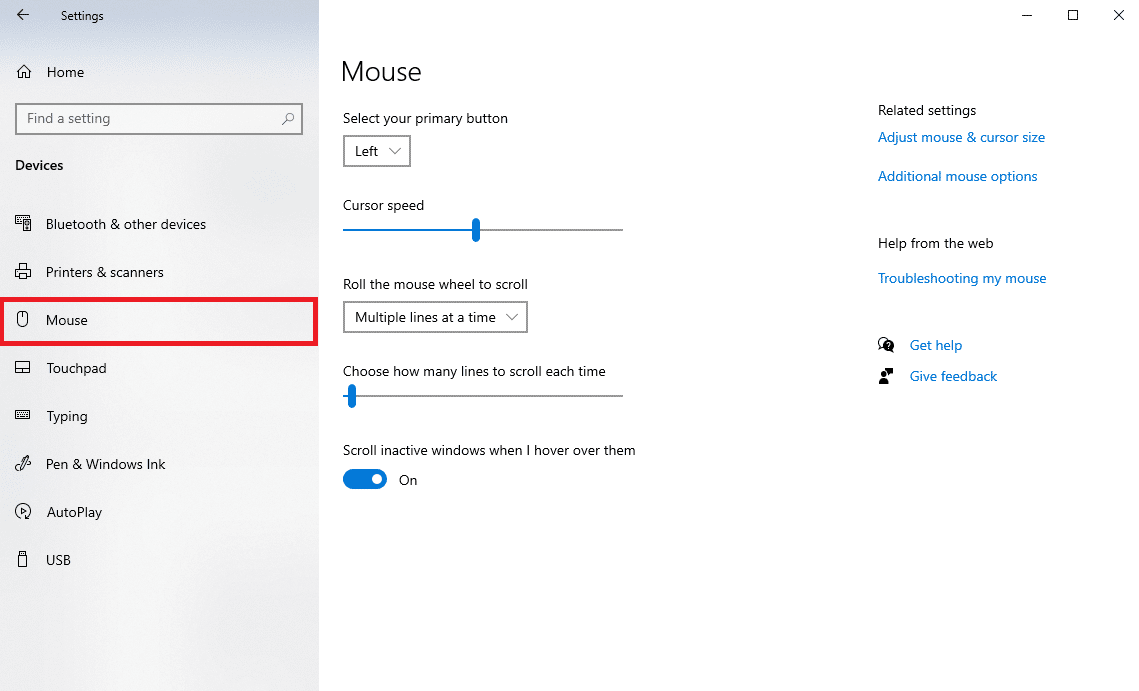Maximize the Settings window
This screenshot has height=691, width=1139.
tap(1072, 15)
